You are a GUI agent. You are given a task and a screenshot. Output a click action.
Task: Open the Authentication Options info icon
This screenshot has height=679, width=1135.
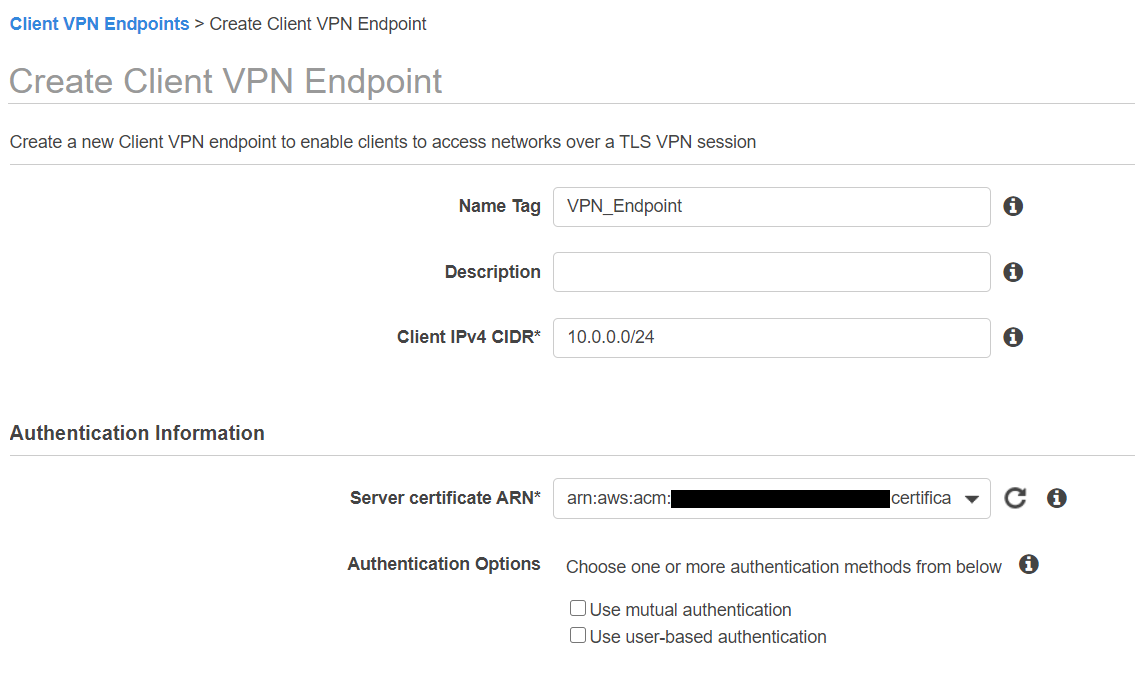tap(1028, 565)
